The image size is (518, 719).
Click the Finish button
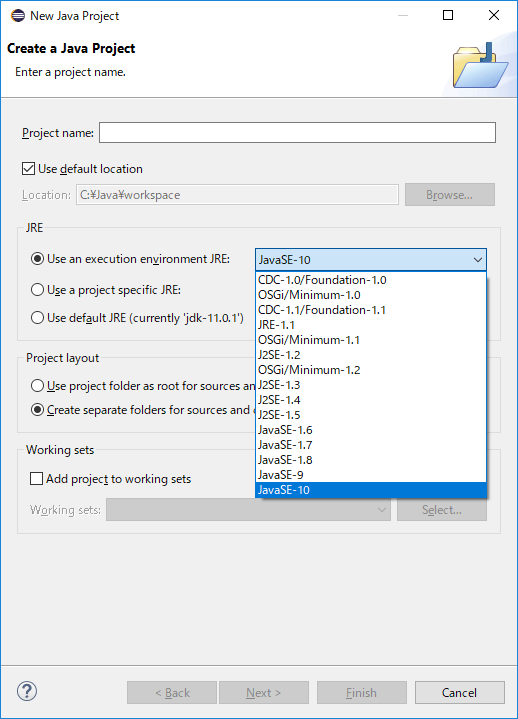[x=362, y=692]
